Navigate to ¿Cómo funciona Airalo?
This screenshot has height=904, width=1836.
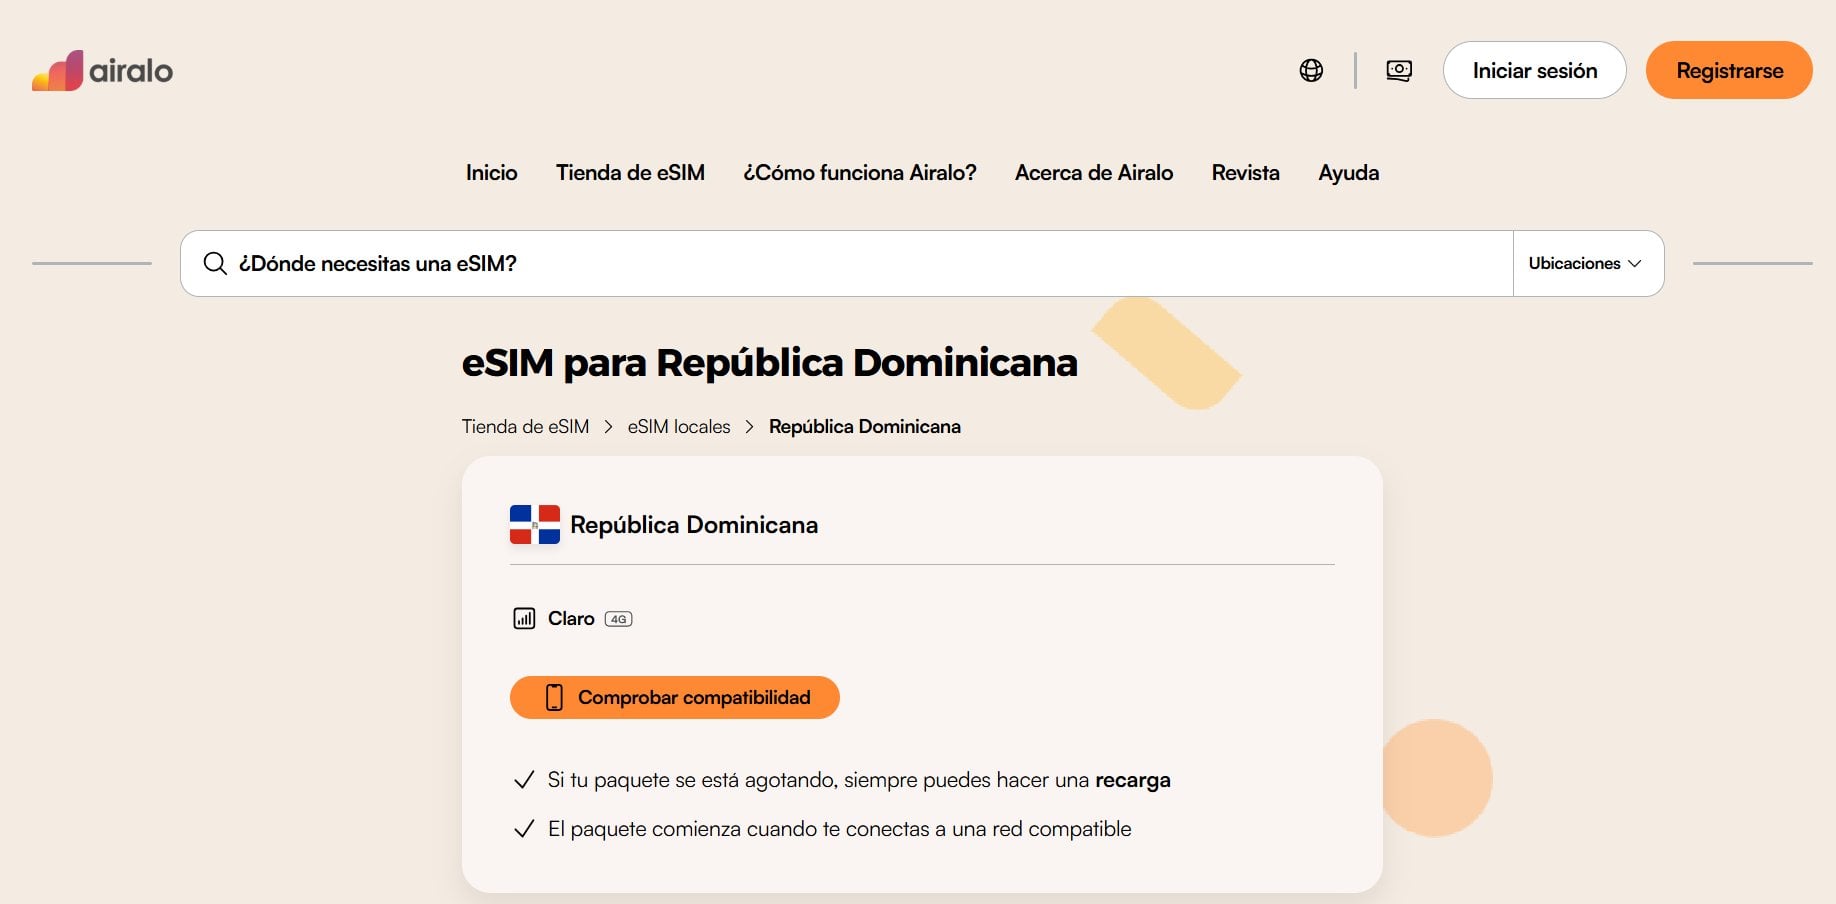click(x=861, y=172)
